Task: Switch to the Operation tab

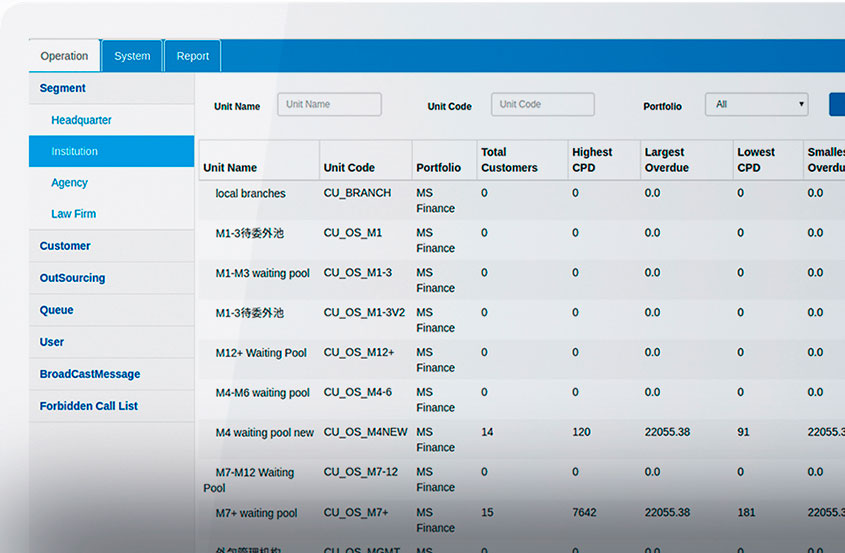Action: tap(64, 56)
